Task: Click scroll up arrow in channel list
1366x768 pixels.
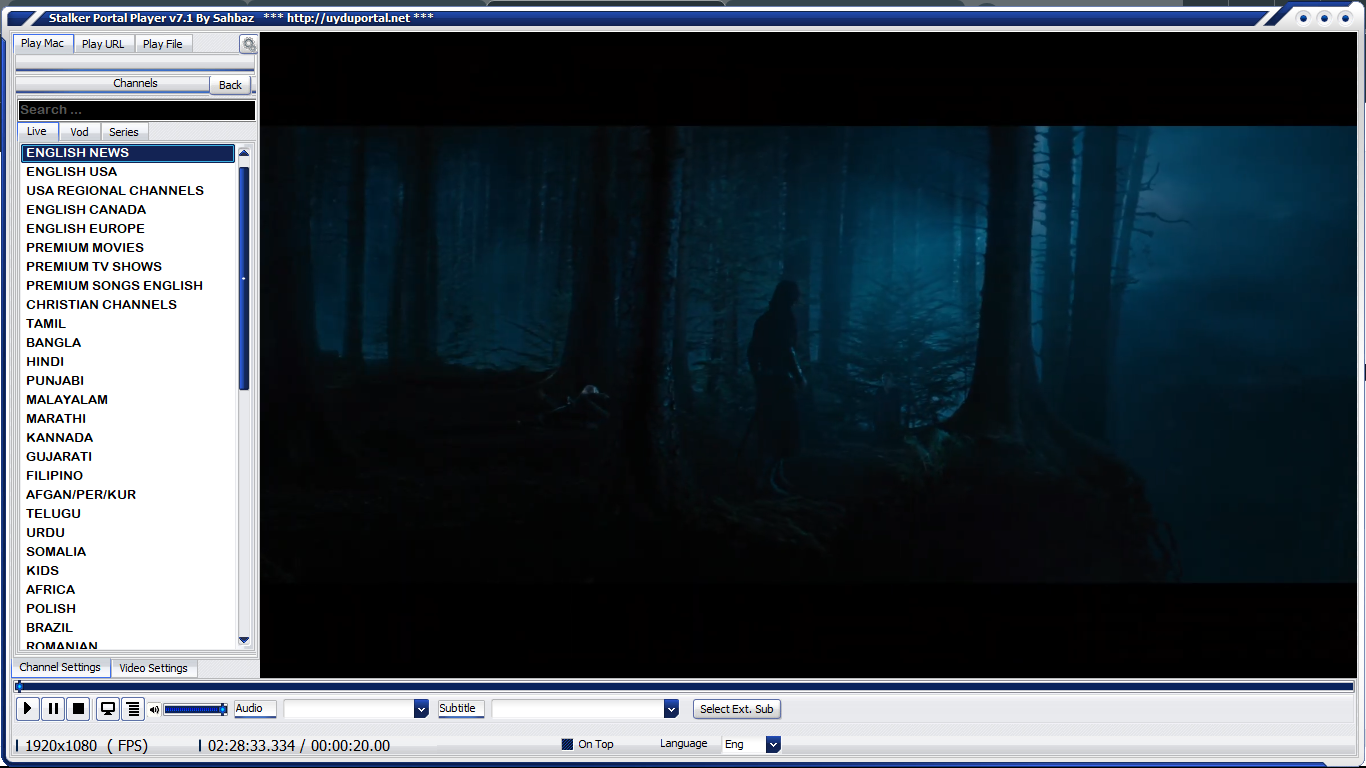Action: click(x=244, y=153)
